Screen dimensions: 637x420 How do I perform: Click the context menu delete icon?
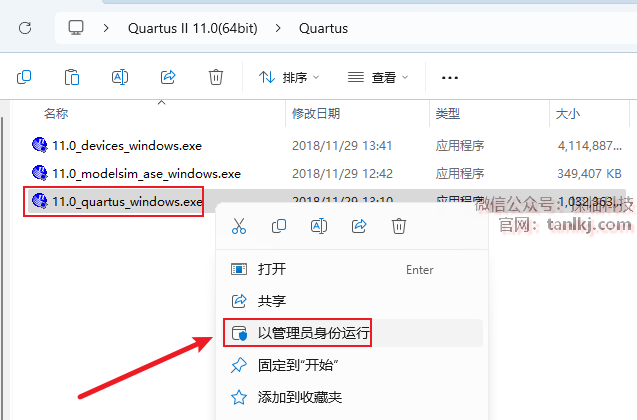coord(399,226)
